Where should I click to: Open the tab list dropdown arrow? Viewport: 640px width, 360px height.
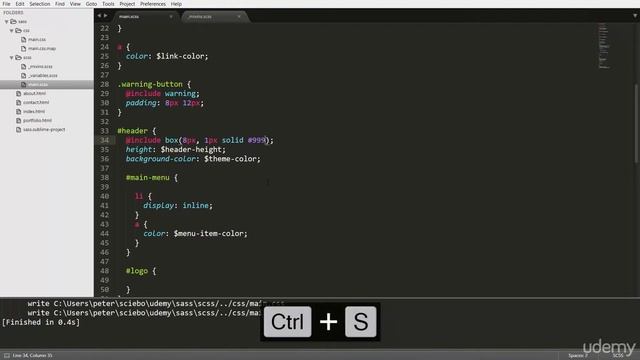click(635, 16)
